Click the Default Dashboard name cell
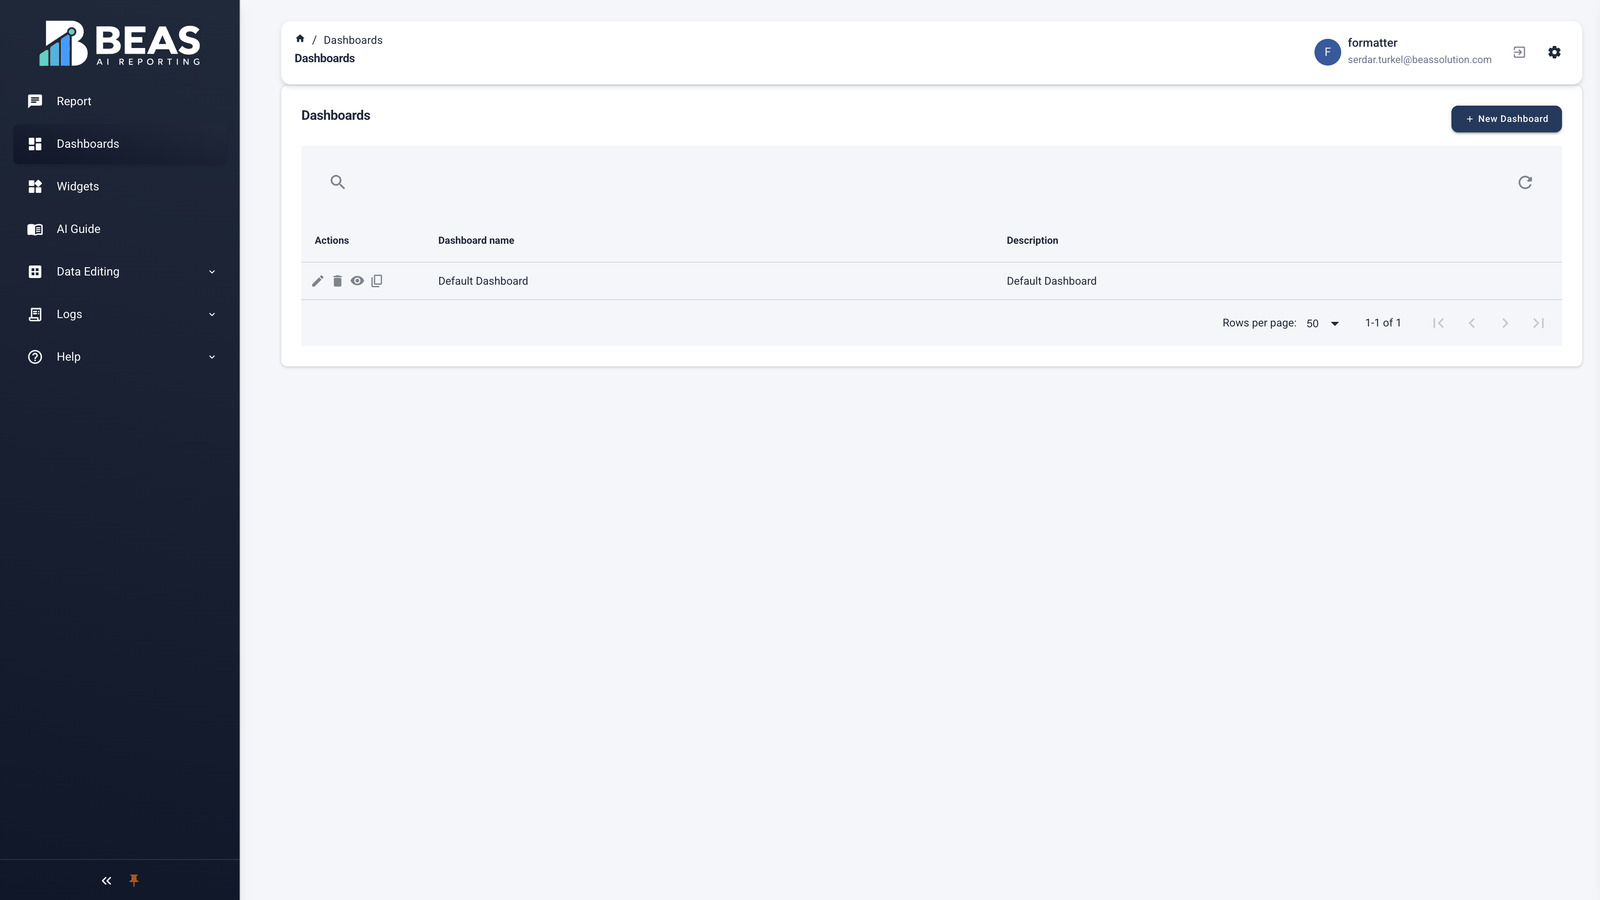The width and height of the screenshot is (1600, 900). point(483,281)
